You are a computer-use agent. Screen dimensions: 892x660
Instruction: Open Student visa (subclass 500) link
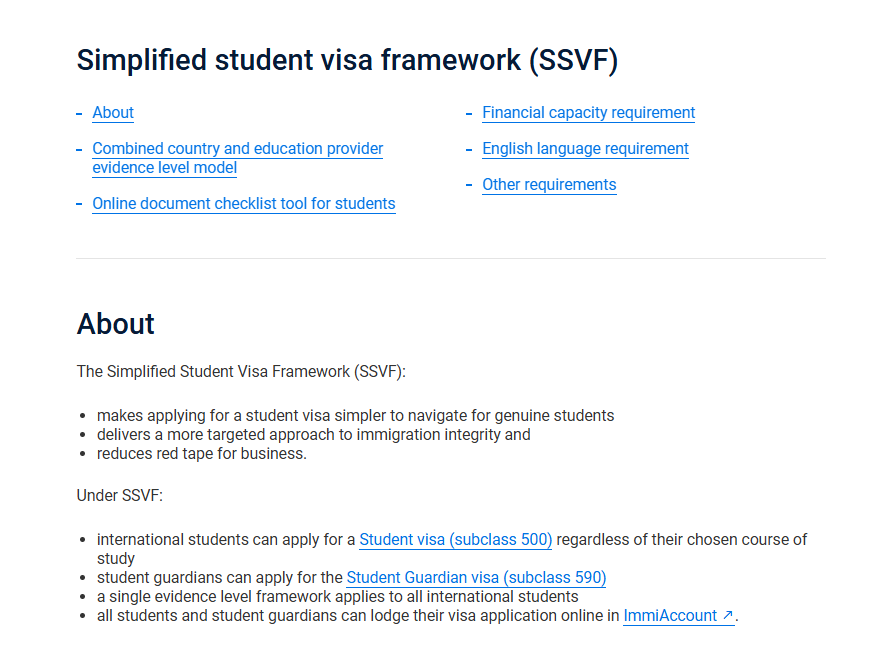click(x=455, y=540)
